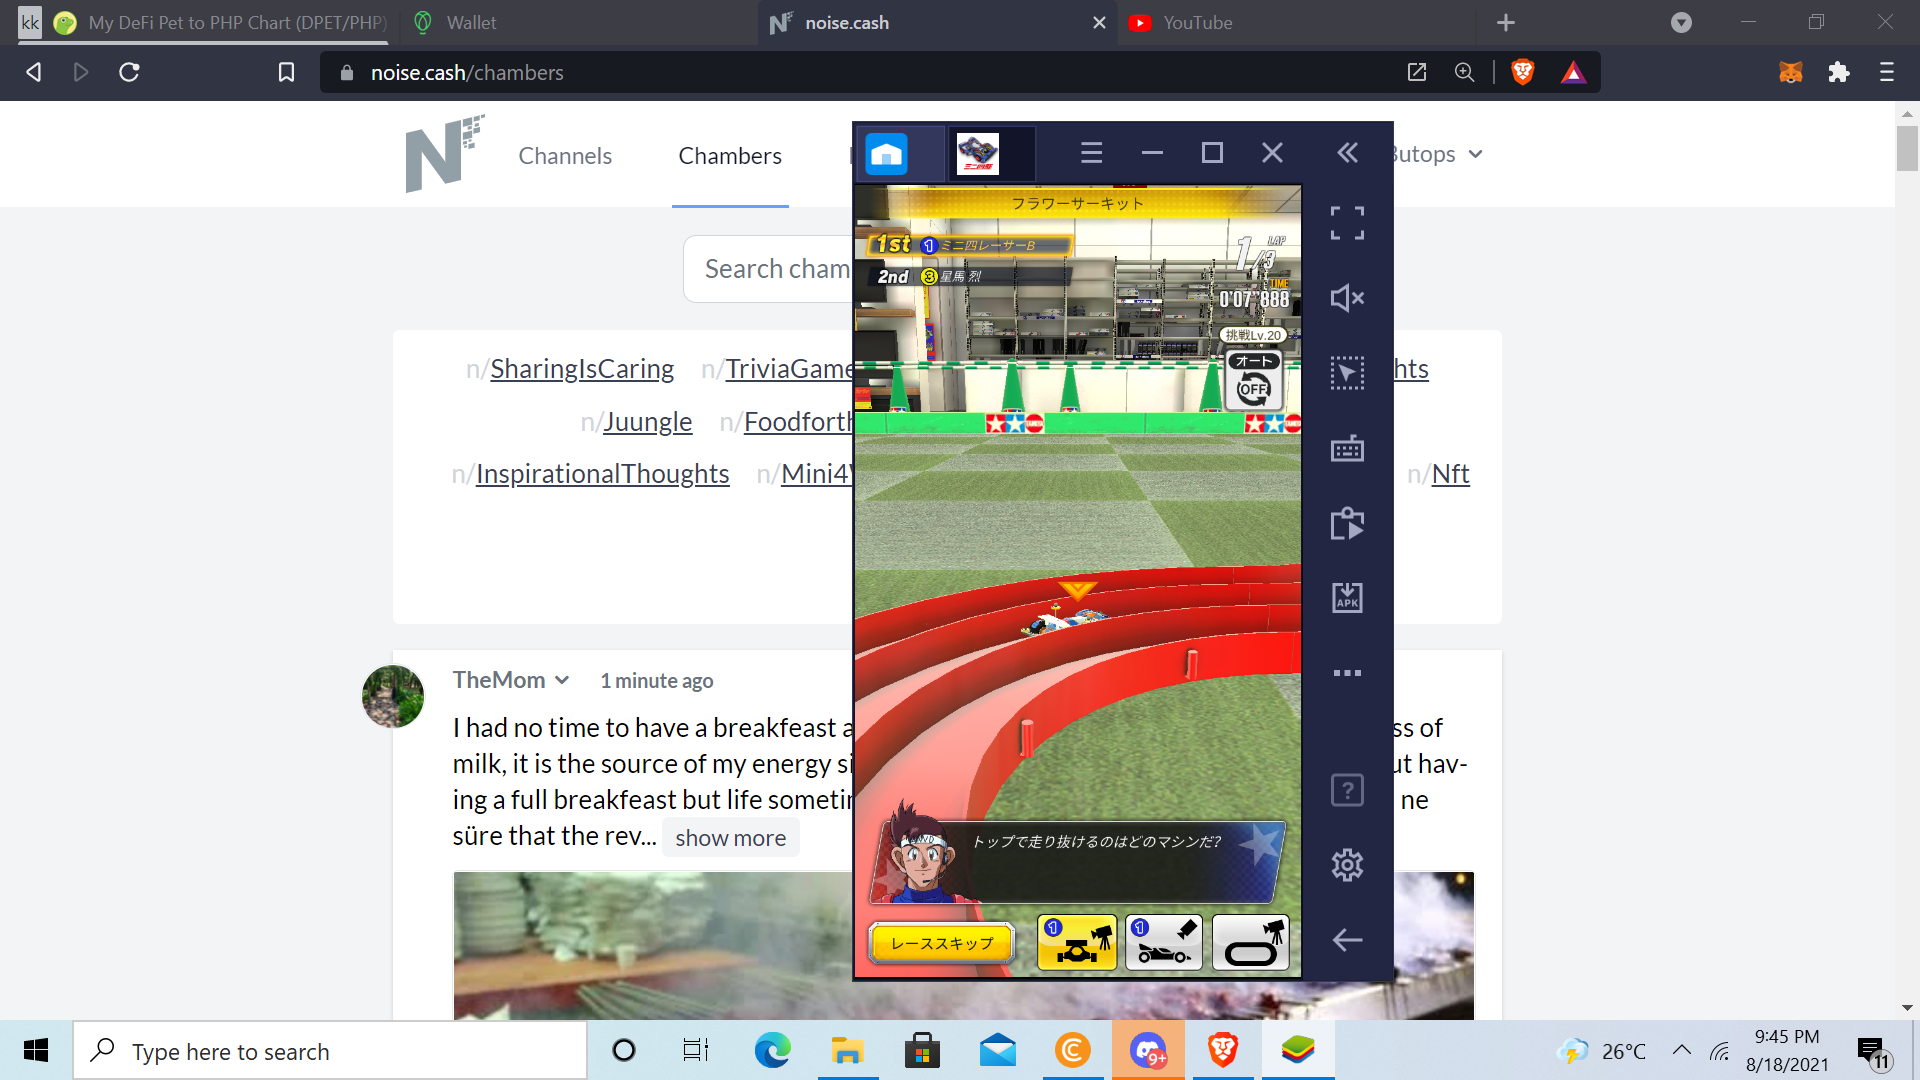Open the Windows Start menu
Image resolution: width=1920 pixels, height=1080 pixels.
point(36,1050)
